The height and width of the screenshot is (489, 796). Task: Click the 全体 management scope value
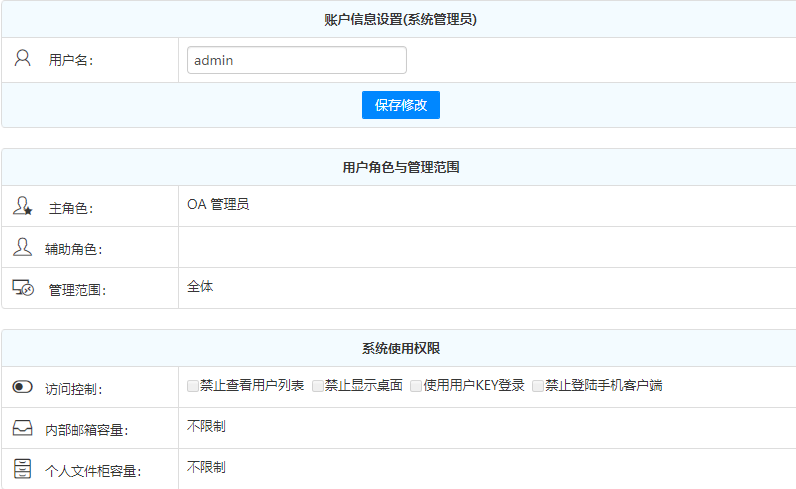point(200,286)
